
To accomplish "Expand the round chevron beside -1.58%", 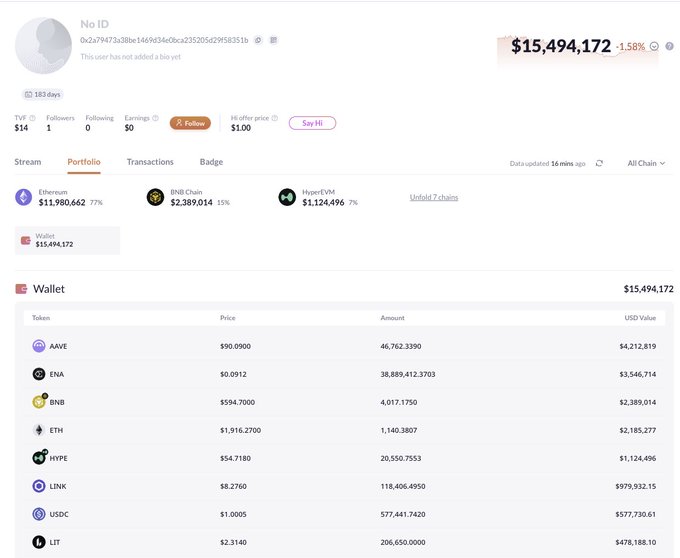I will (654, 46).
